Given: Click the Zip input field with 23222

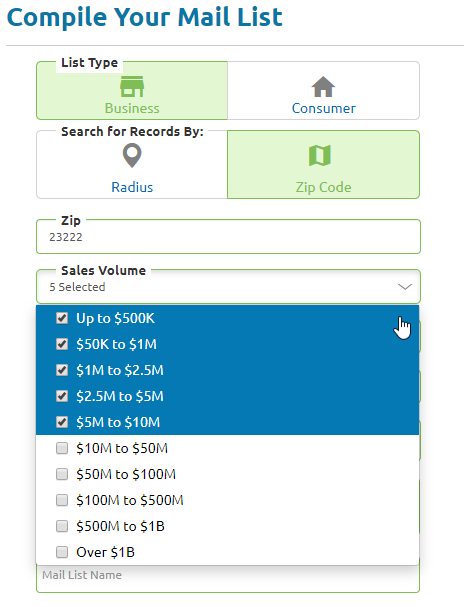Looking at the screenshot, I should click(x=228, y=237).
